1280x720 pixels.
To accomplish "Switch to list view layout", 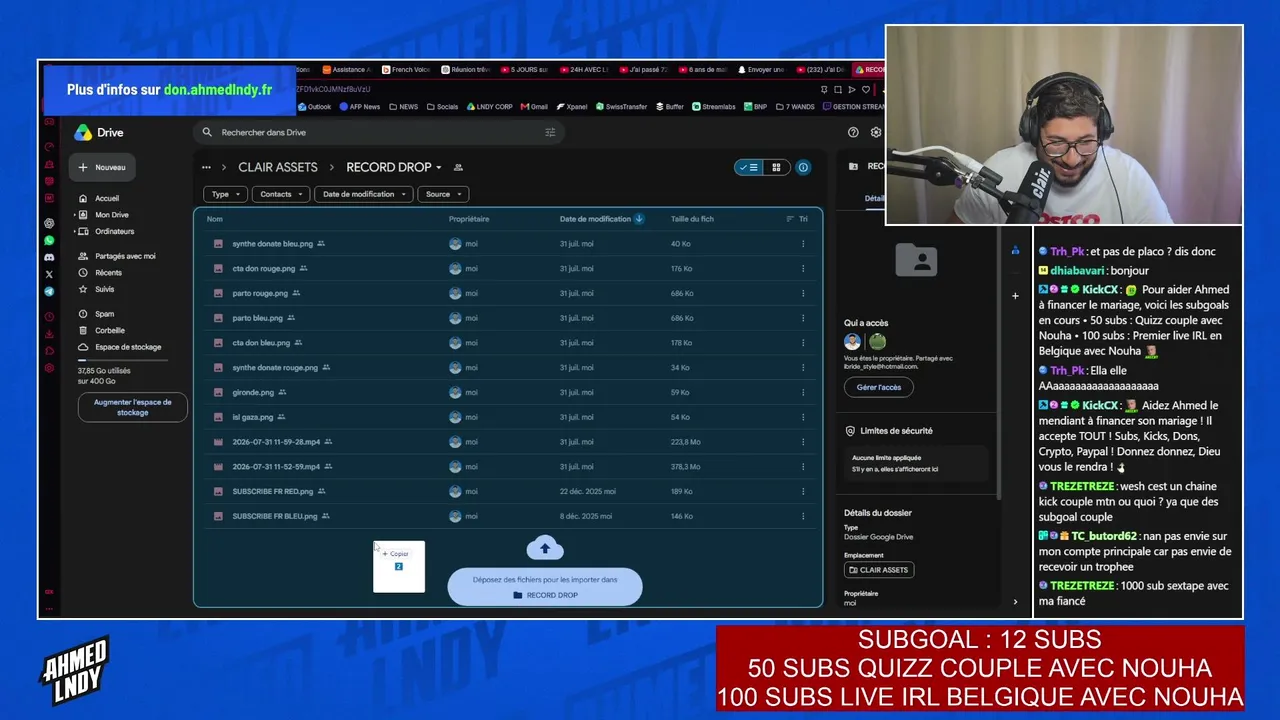I will 749,168.
